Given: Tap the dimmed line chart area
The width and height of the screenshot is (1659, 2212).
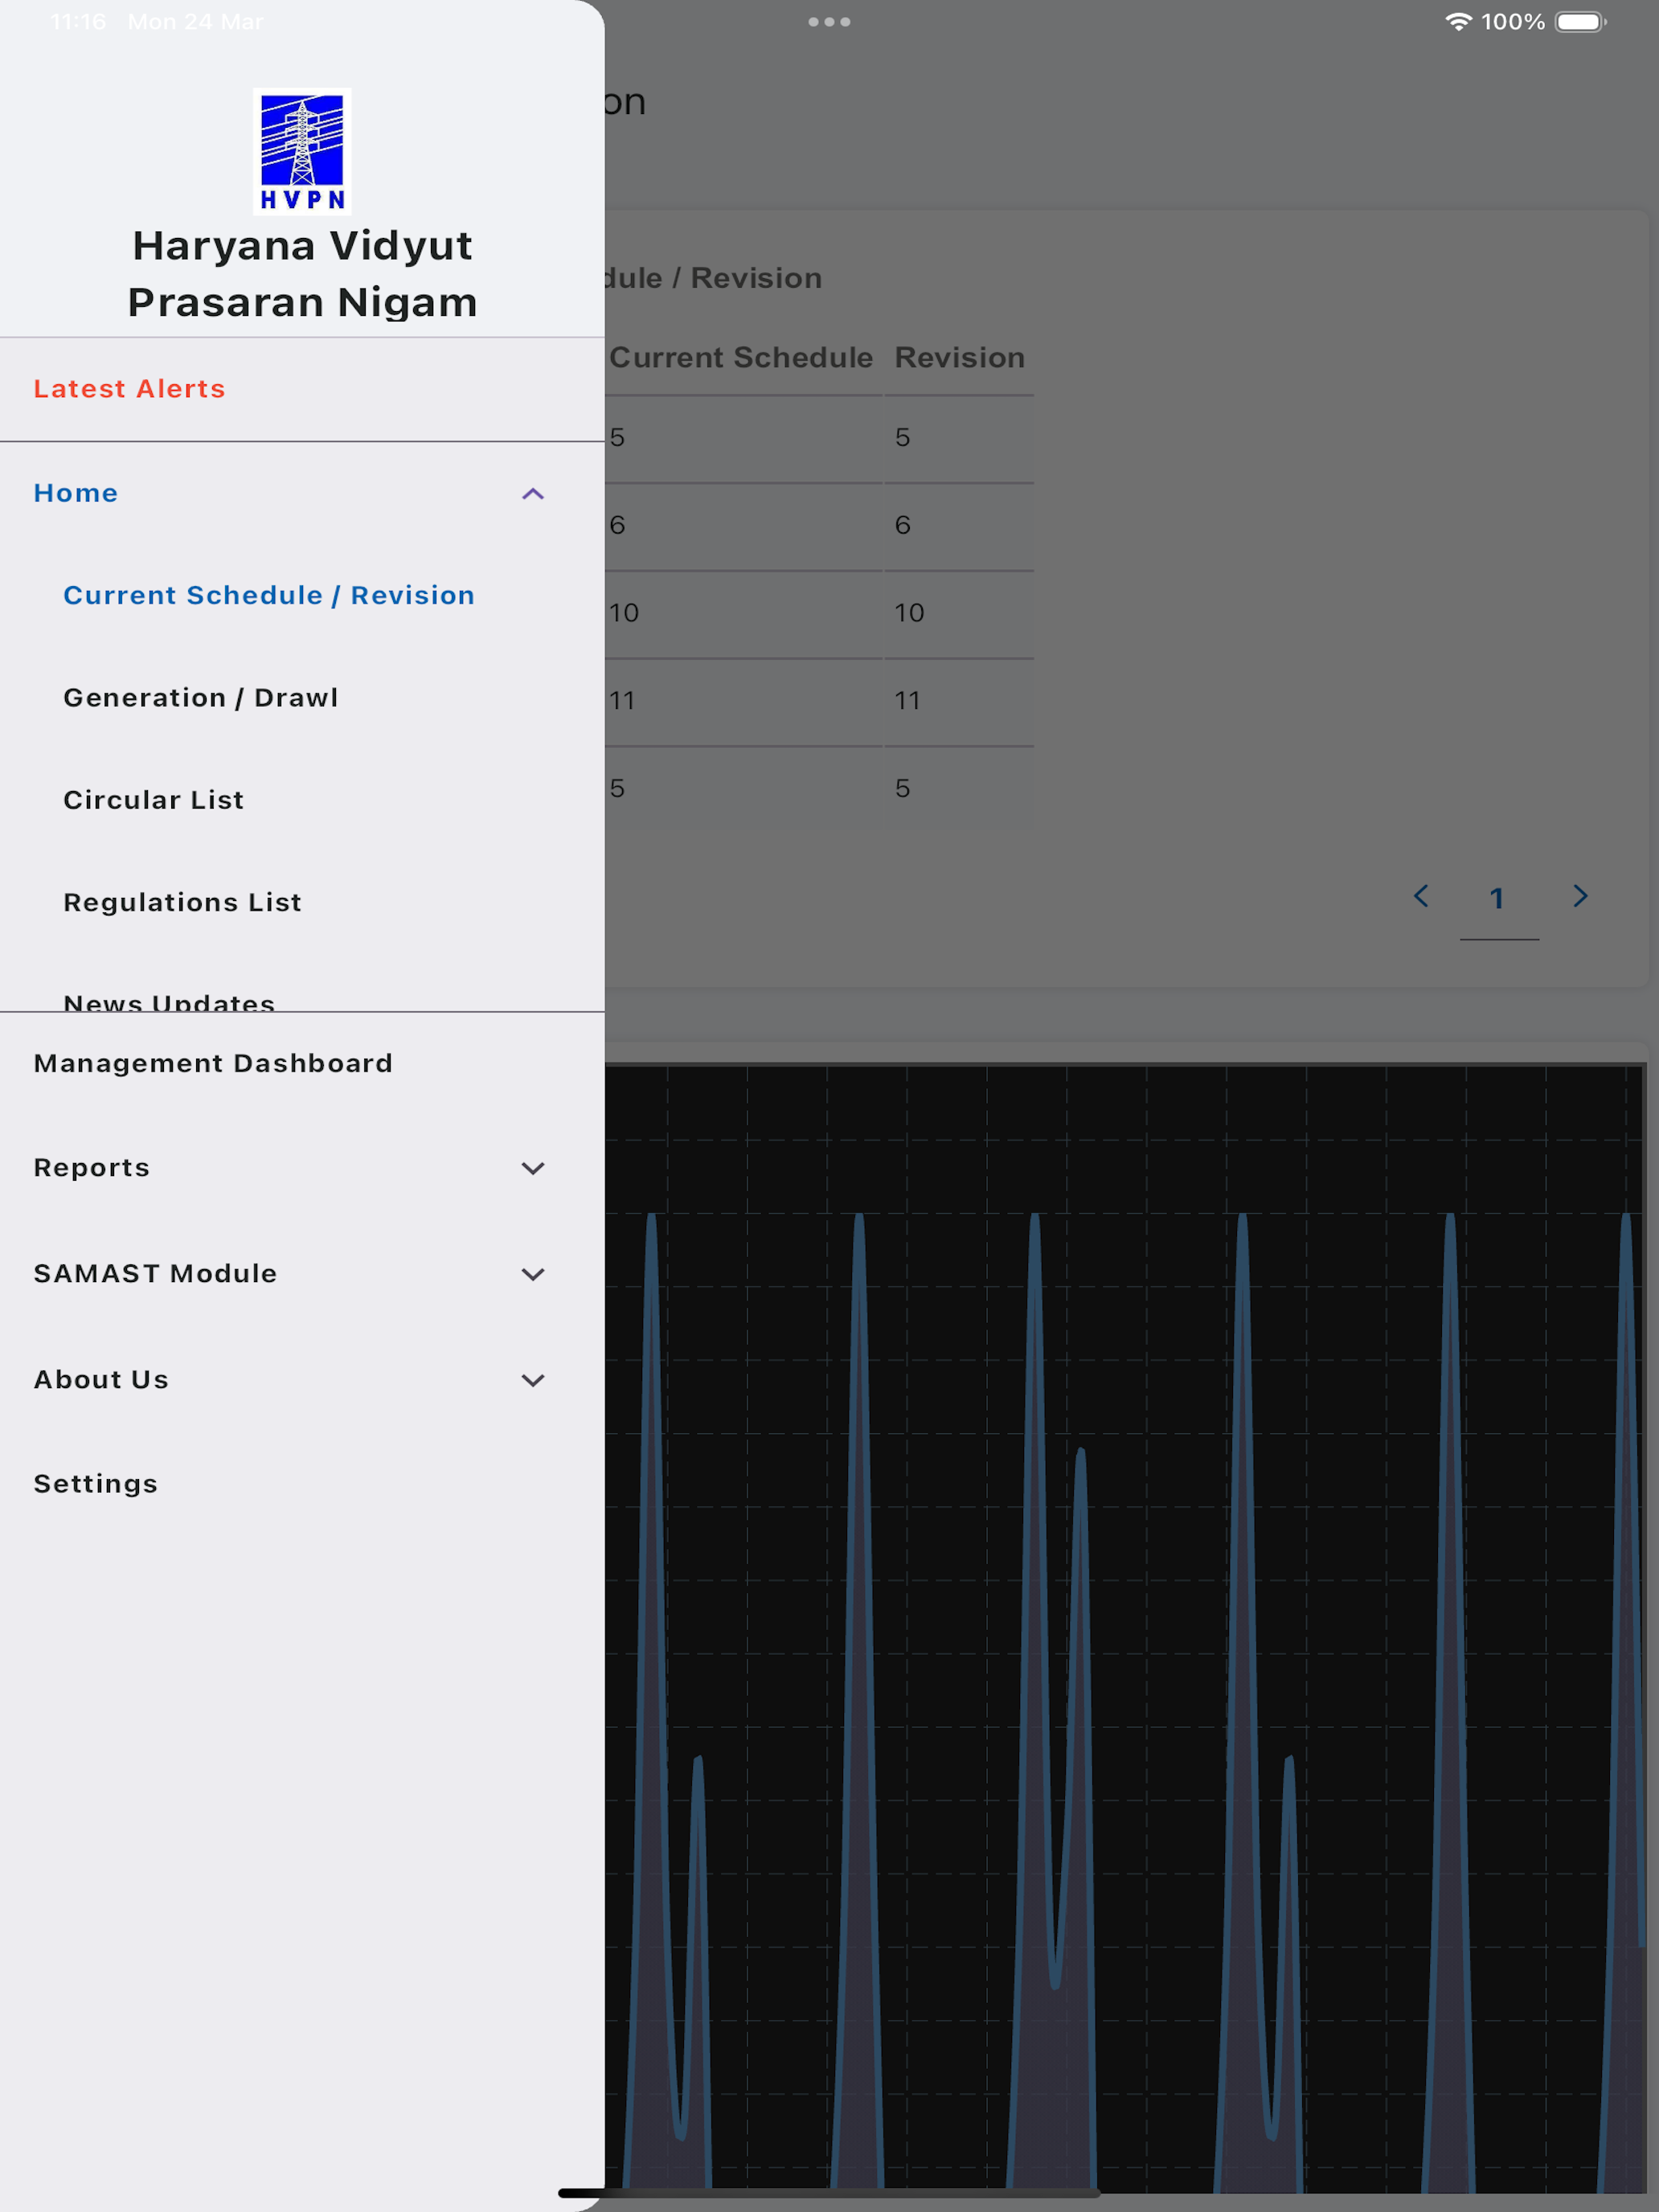Looking at the screenshot, I should [x=1125, y=1630].
